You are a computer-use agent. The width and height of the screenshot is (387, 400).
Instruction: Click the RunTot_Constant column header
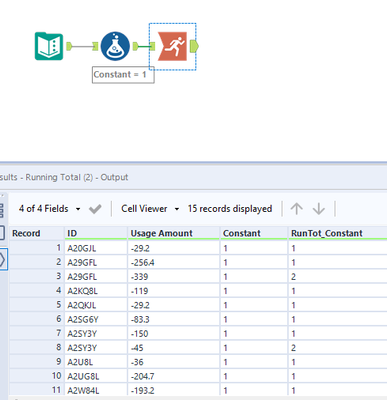coord(337,233)
